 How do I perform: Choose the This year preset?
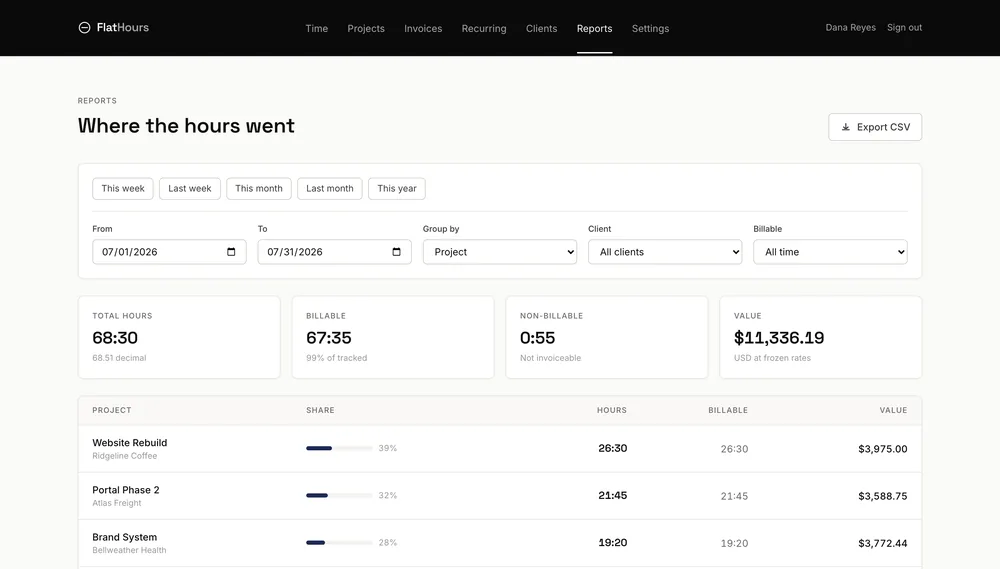397,188
